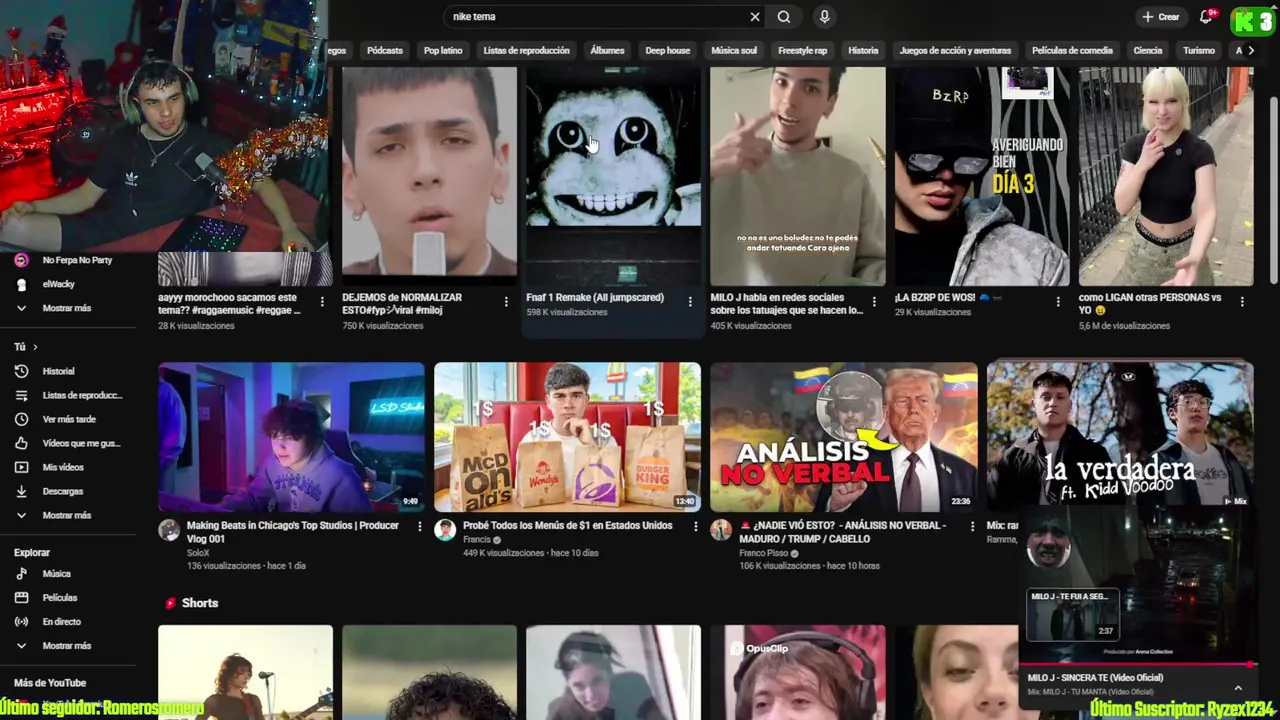Show more category chips with the right arrow
Screen dimensions: 1280x720
(1250, 50)
